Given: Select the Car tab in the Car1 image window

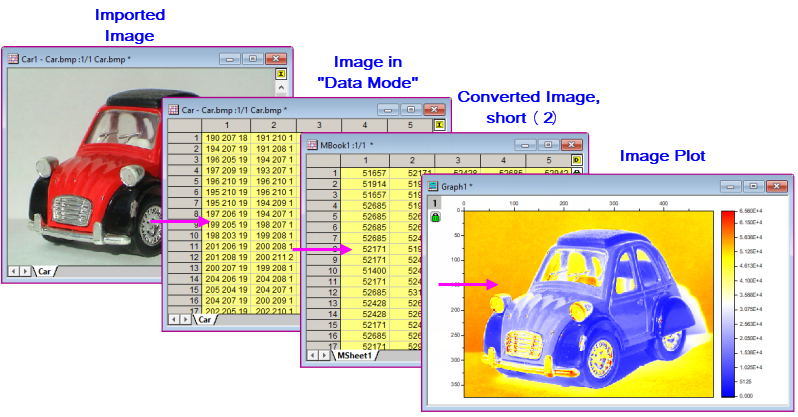Looking at the screenshot, I should pyautogui.click(x=46, y=271).
